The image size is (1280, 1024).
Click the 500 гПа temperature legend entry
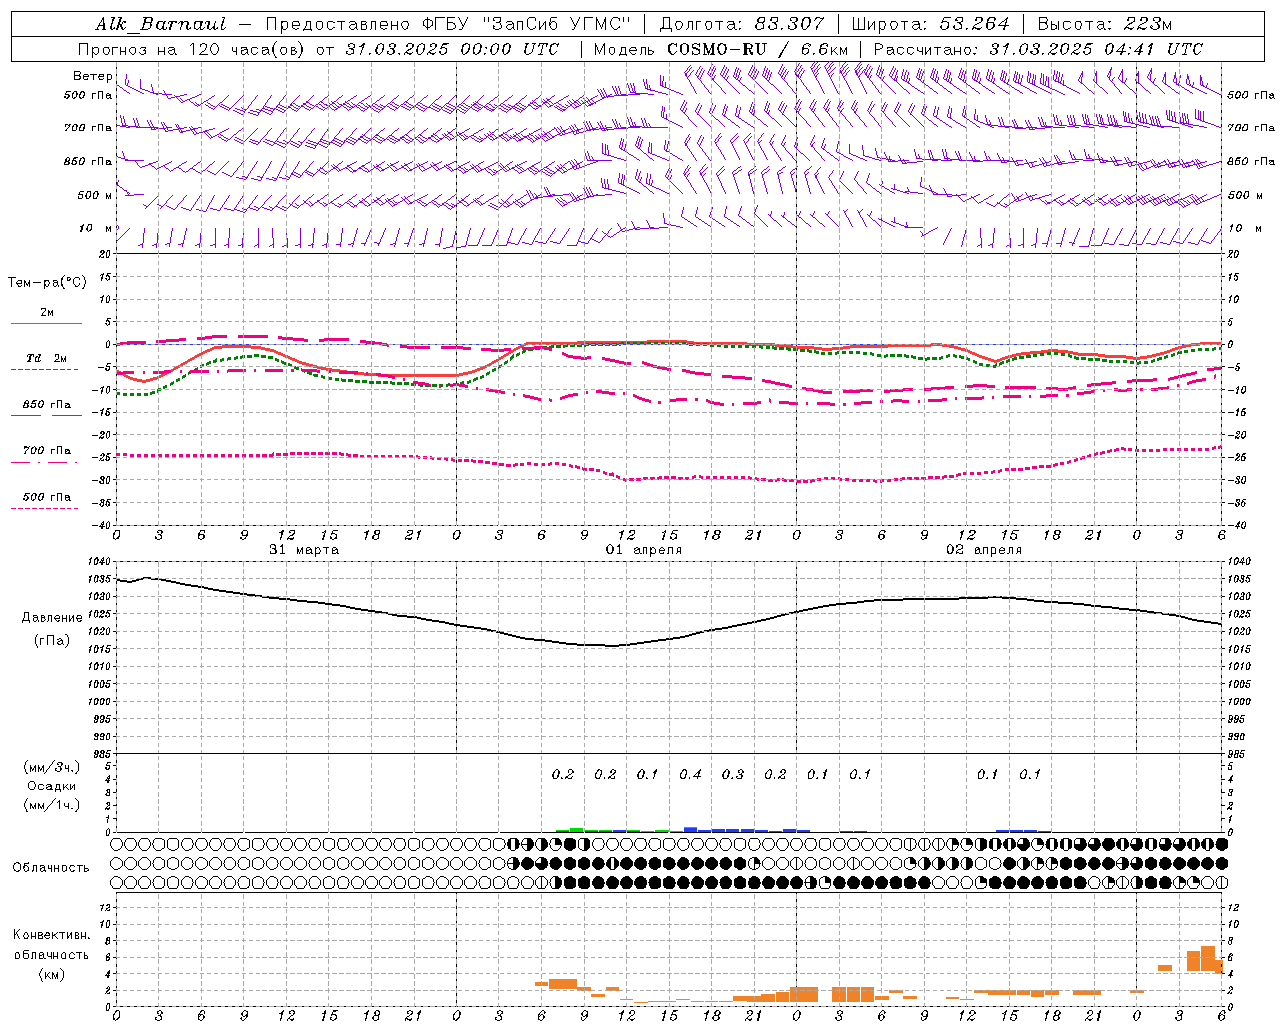pyautogui.click(x=46, y=497)
